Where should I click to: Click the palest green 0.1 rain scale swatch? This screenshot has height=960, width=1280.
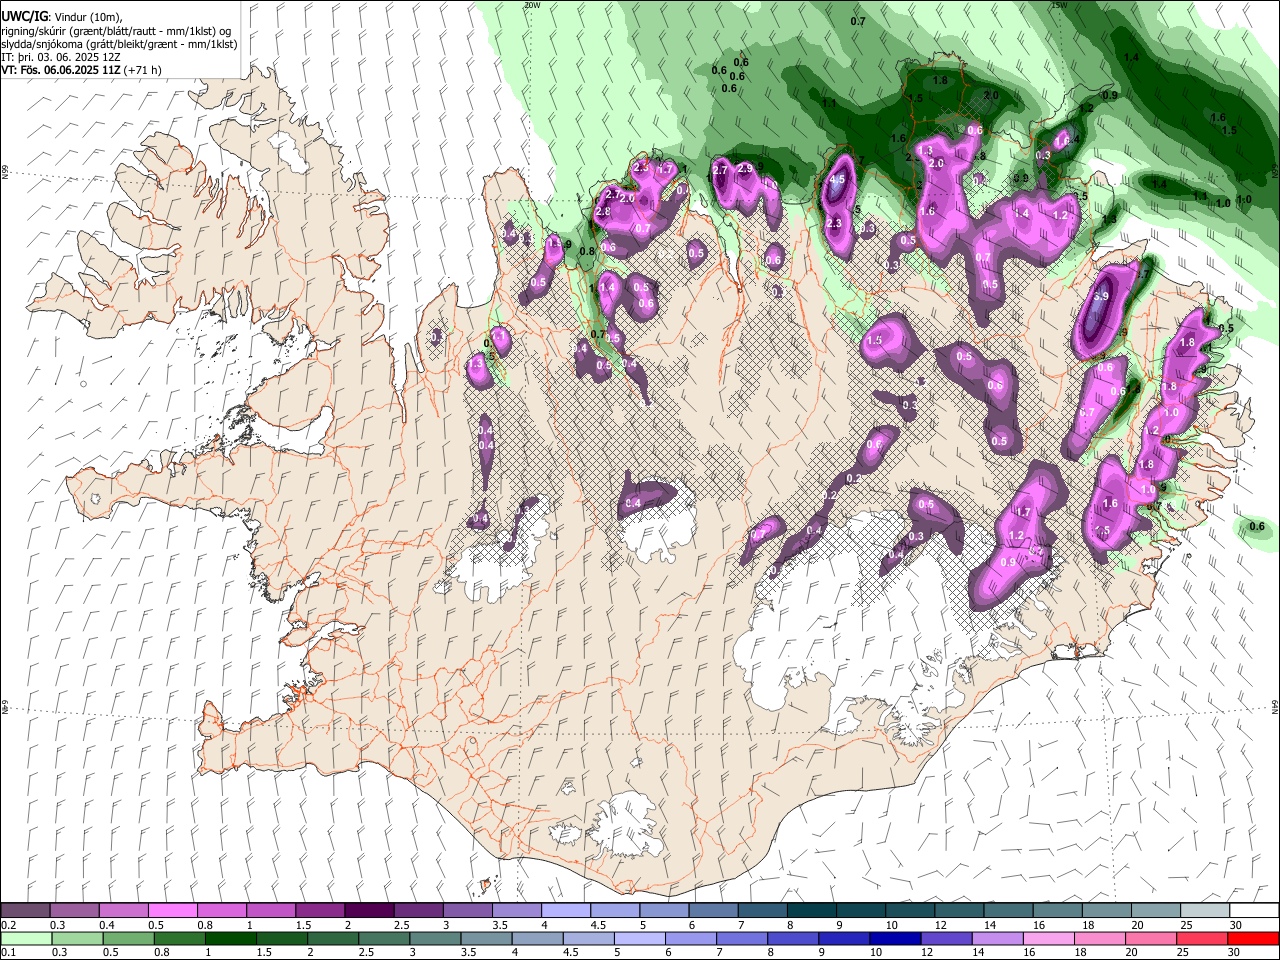[26, 939]
